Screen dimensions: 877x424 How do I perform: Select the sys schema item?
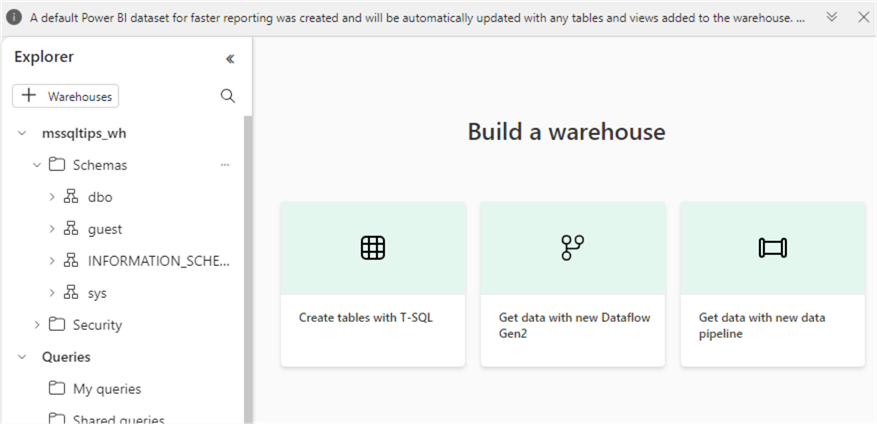(97, 293)
